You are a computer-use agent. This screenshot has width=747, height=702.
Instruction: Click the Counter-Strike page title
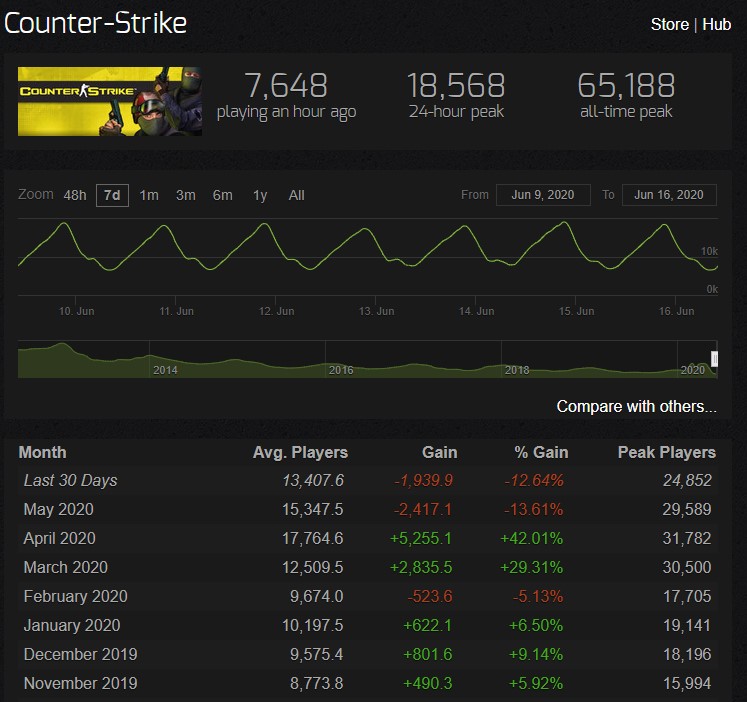95,23
